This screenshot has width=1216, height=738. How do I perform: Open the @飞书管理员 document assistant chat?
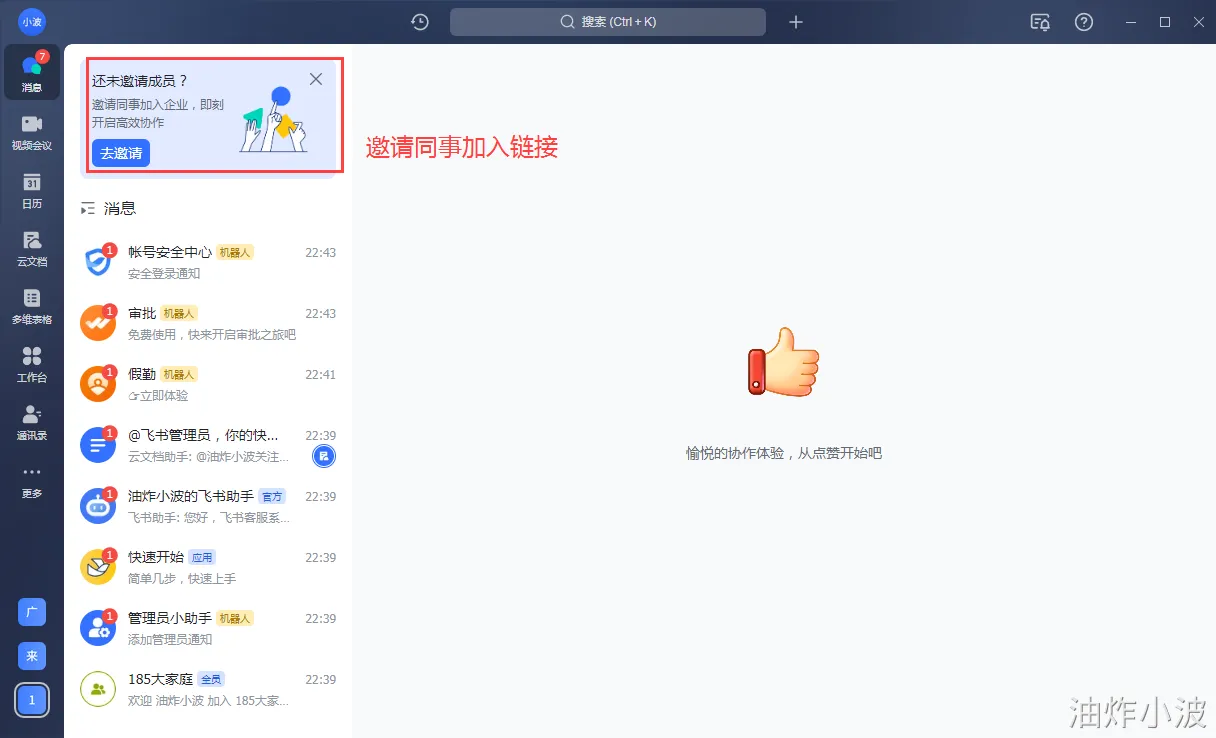(x=208, y=445)
